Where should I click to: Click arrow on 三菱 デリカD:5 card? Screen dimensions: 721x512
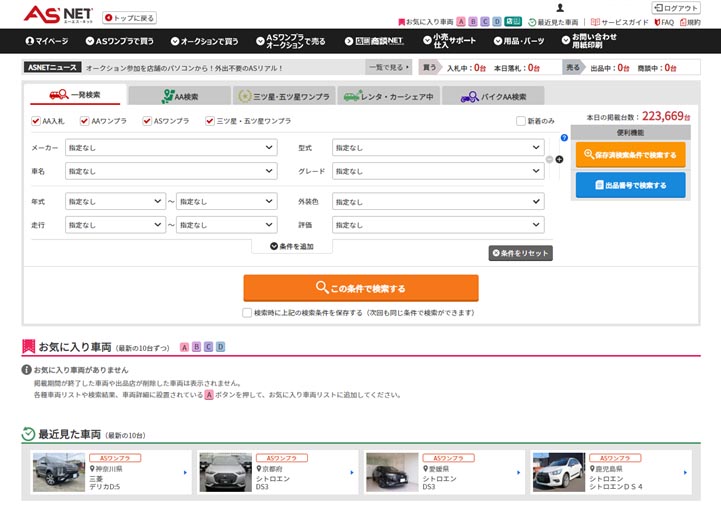185,472
